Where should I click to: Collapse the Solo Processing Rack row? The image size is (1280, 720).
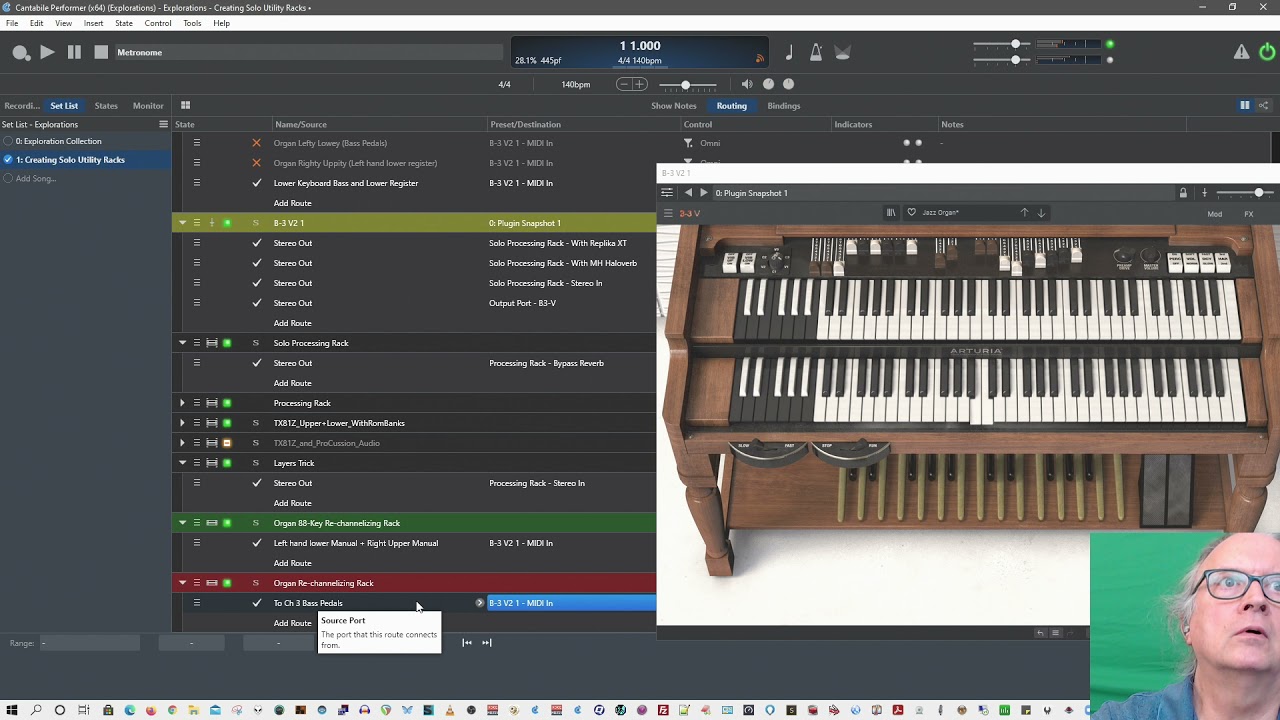[182, 343]
